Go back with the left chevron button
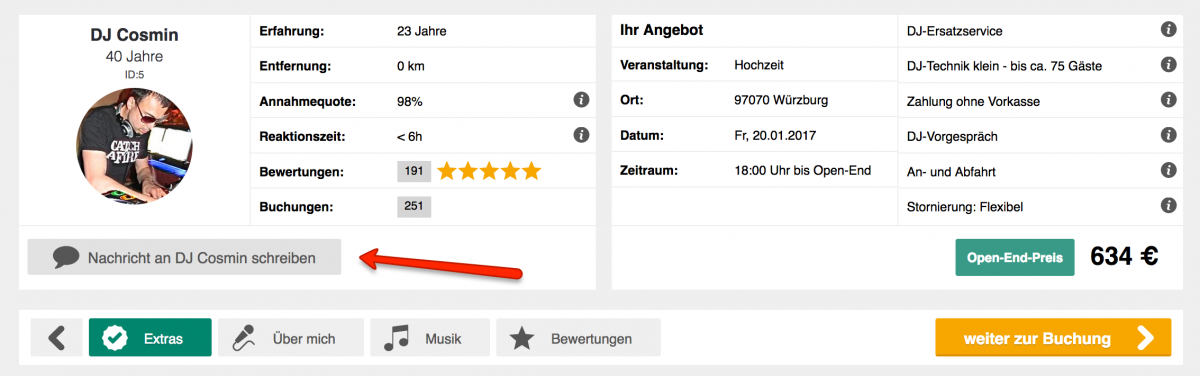The height and width of the screenshot is (376, 1200). 57,338
